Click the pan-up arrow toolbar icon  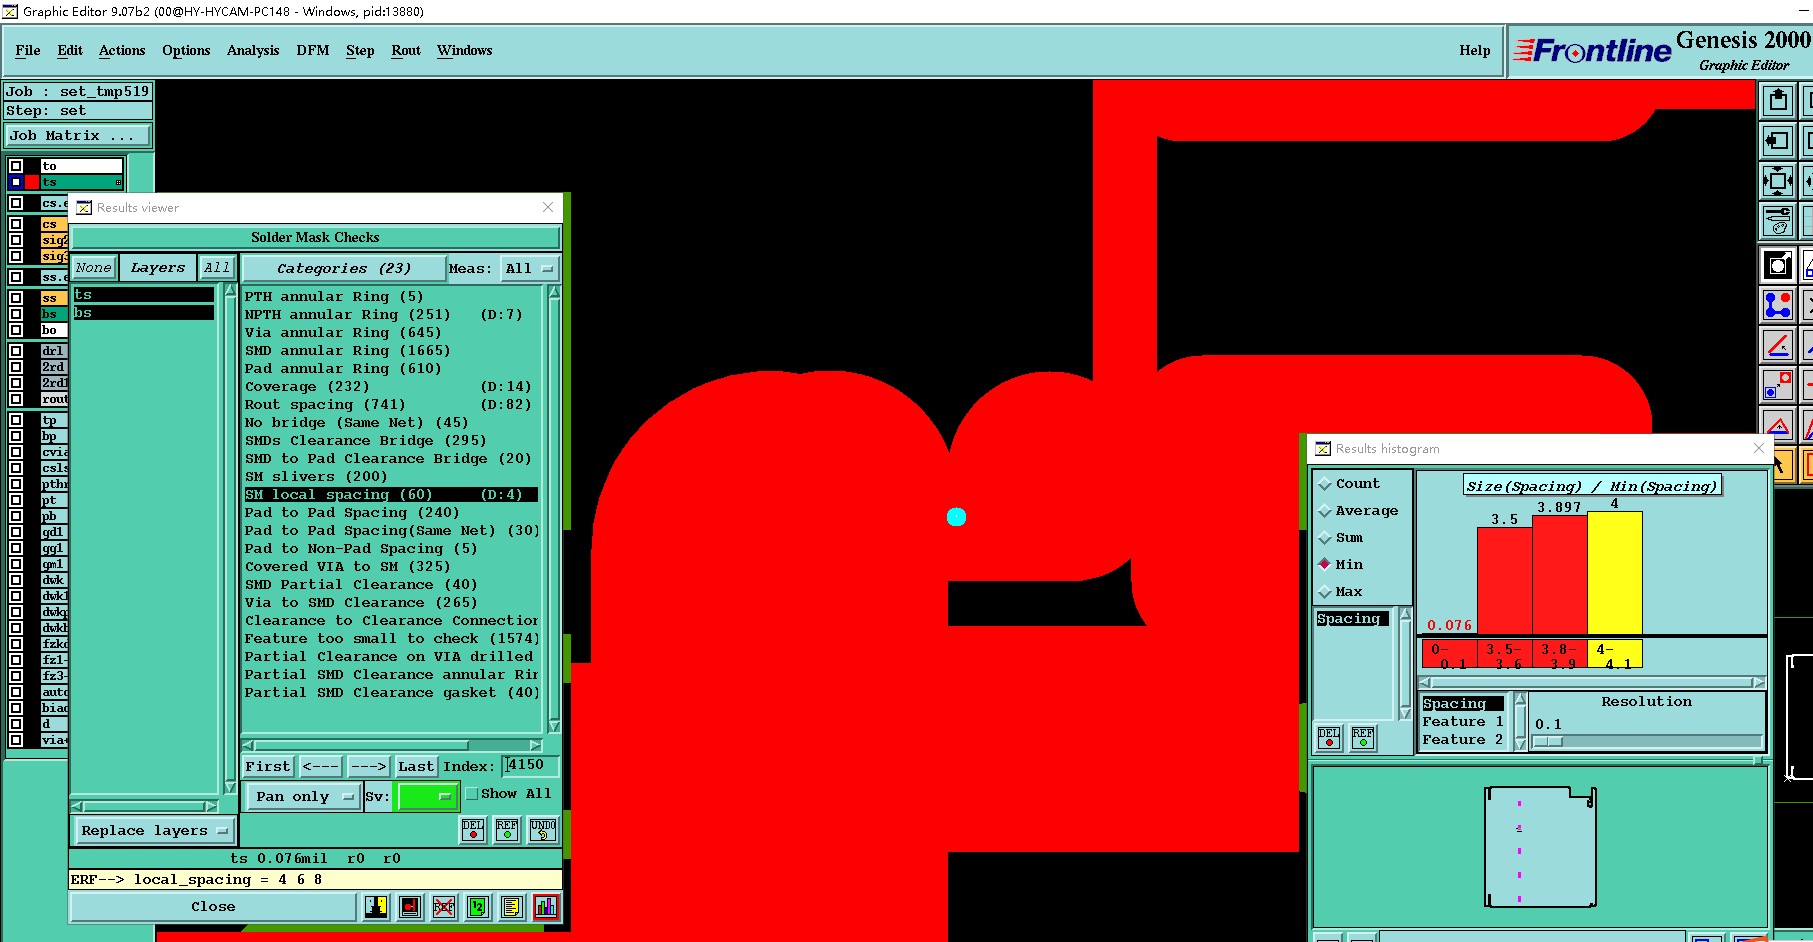click(1778, 101)
